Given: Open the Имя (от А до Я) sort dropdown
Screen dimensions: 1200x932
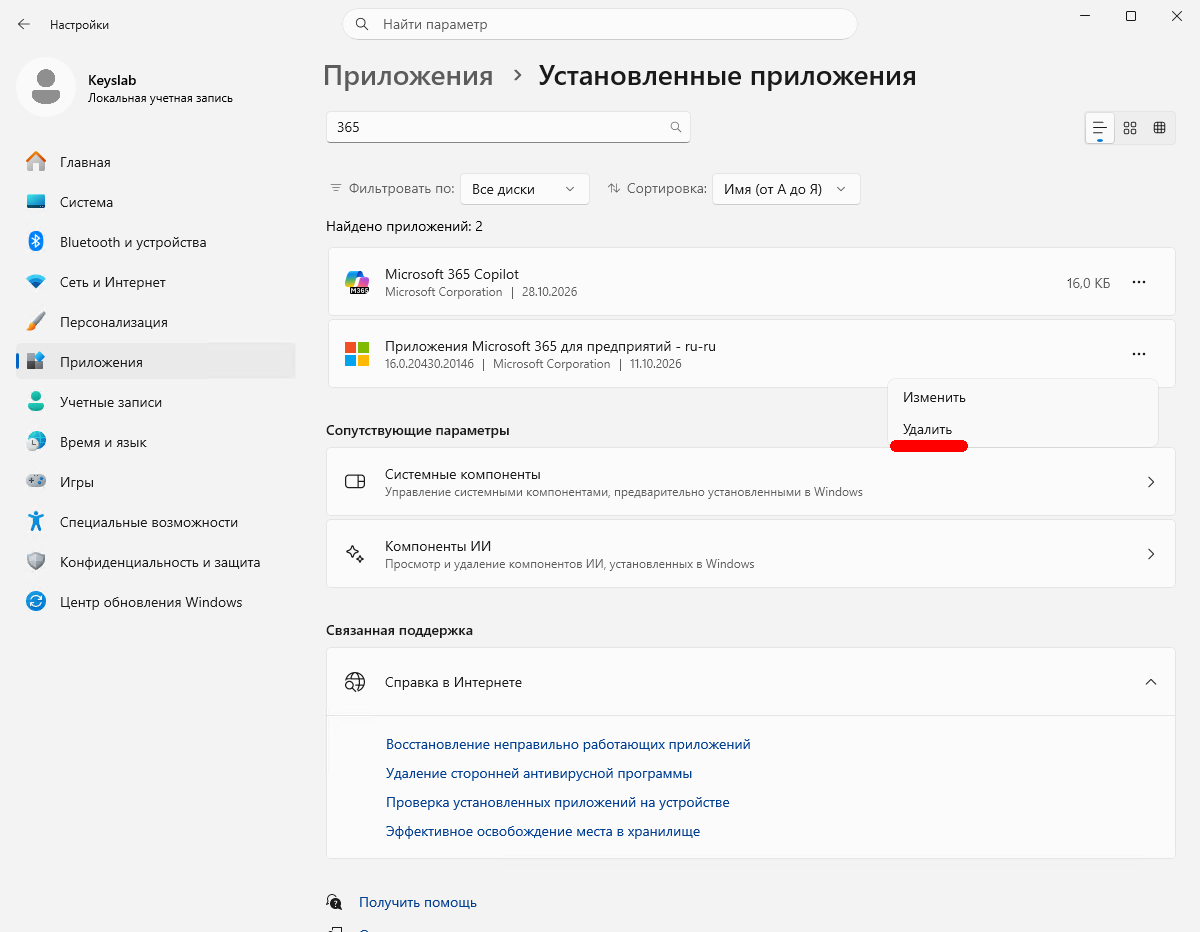Looking at the screenshot, I should [786, 189].
